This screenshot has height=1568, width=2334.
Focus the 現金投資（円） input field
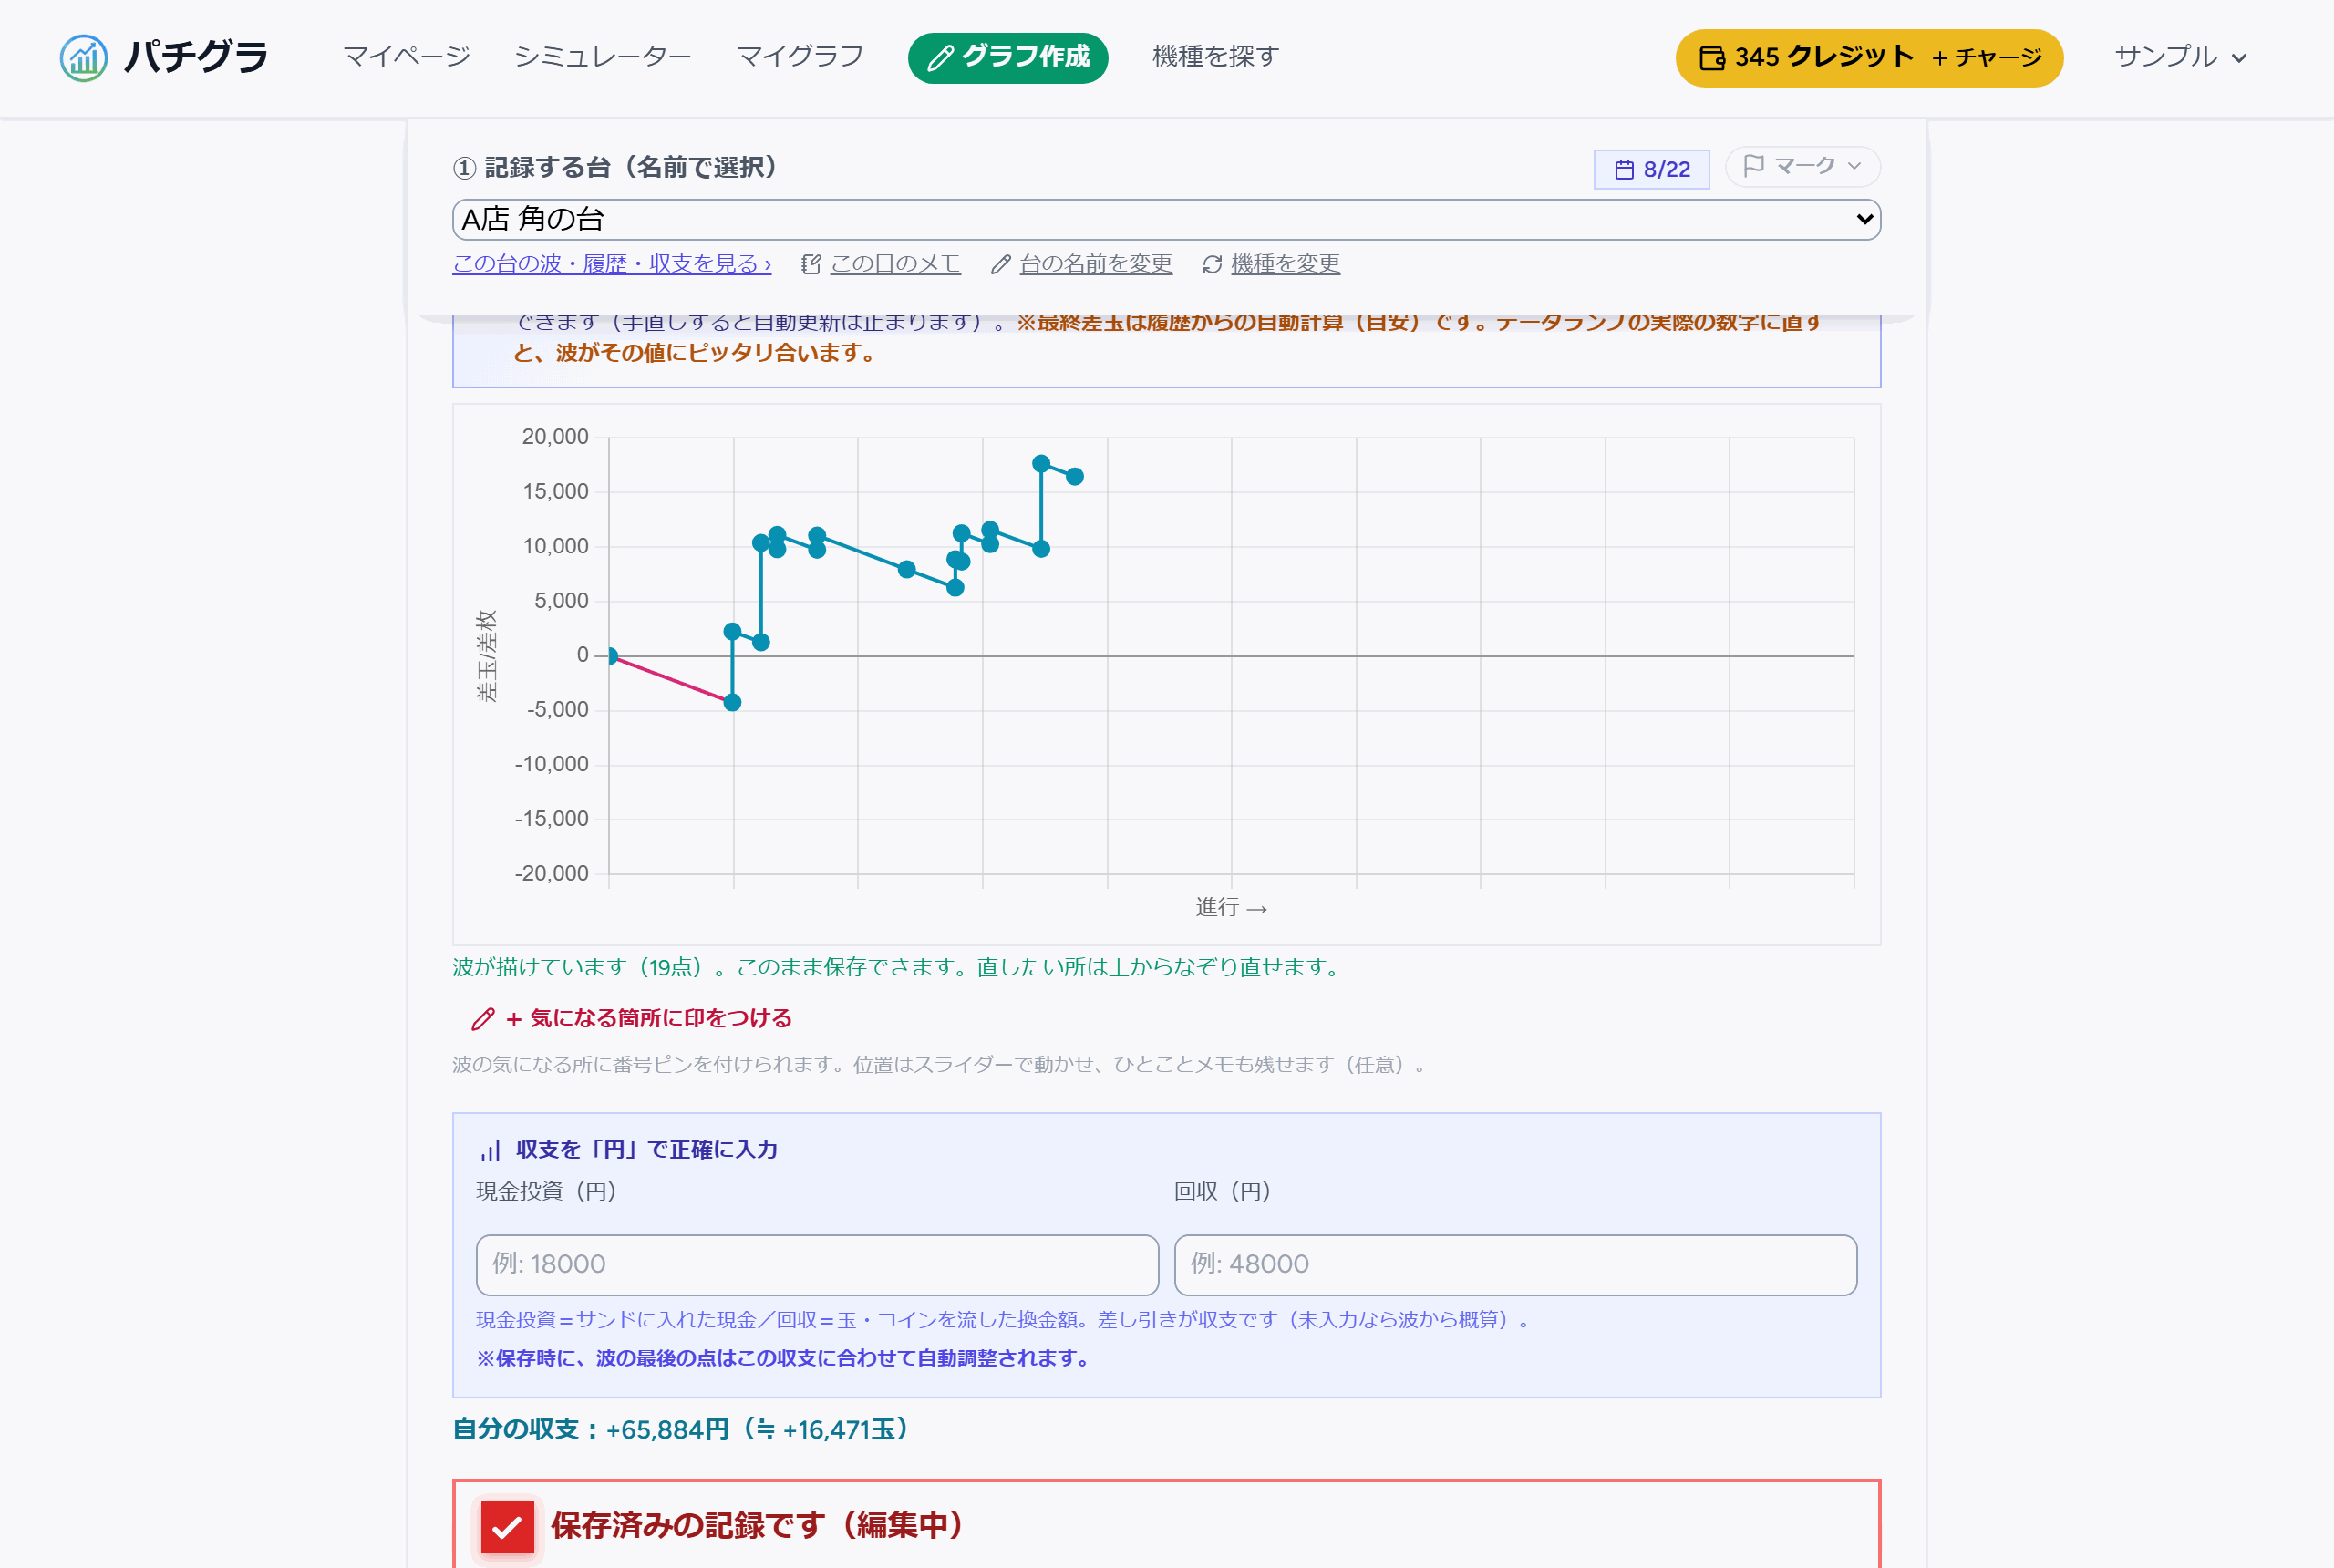coord(817,1264)
